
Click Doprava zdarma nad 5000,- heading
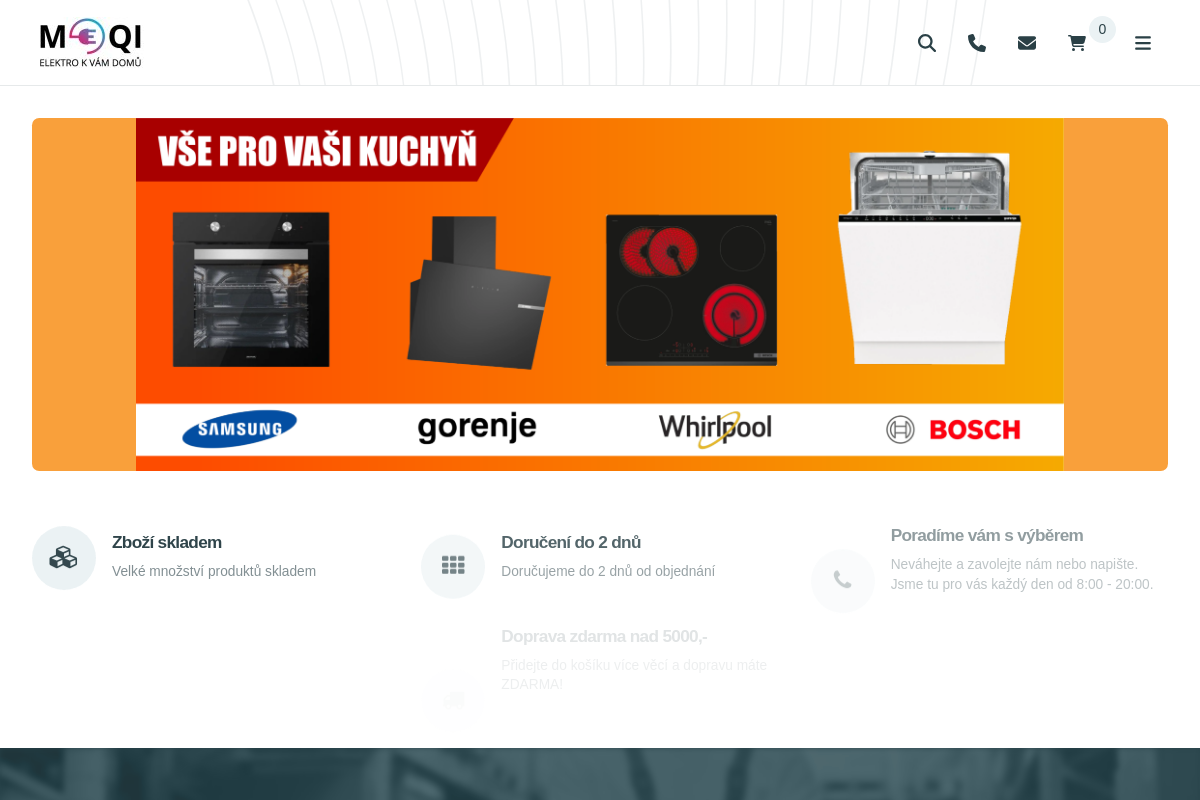tap(604, 636)
